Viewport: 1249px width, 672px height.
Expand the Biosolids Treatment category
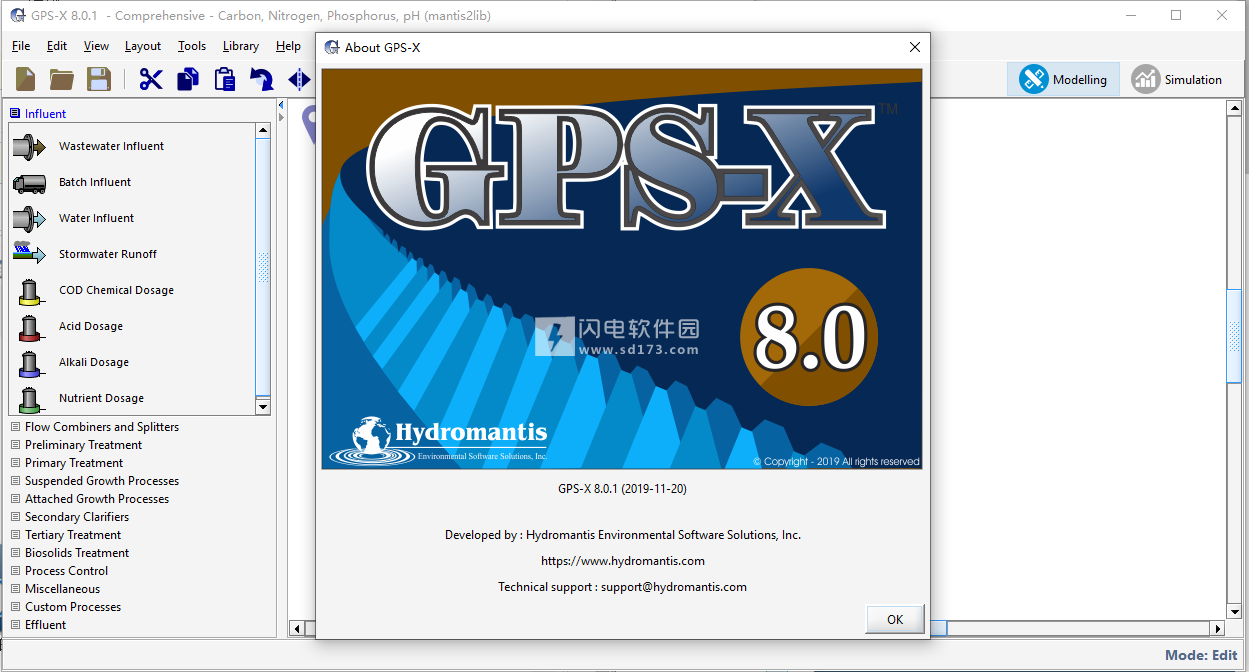[x=15, y=553]
